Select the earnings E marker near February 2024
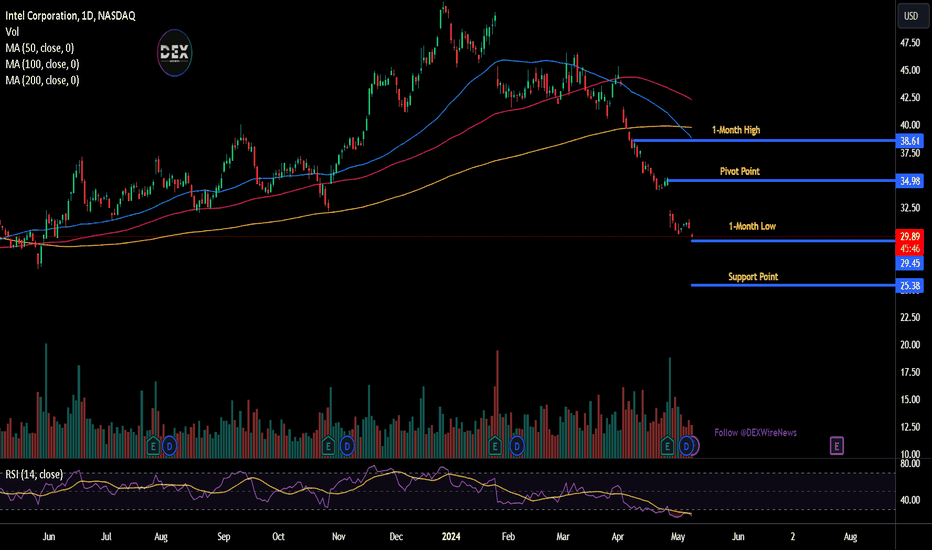 click(x=495, y=445)
